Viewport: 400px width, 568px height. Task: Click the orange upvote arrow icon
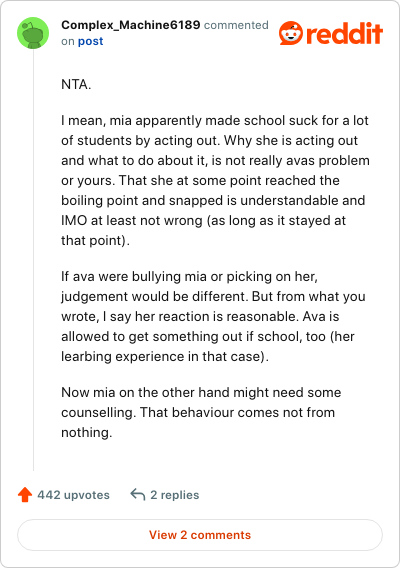click(25, 494)
